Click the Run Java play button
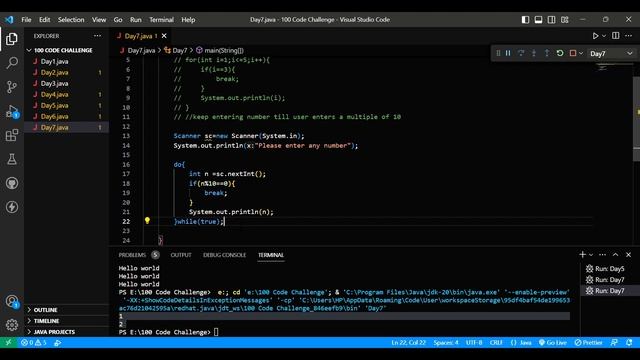 pyautogui.click(x=595, y=36)
